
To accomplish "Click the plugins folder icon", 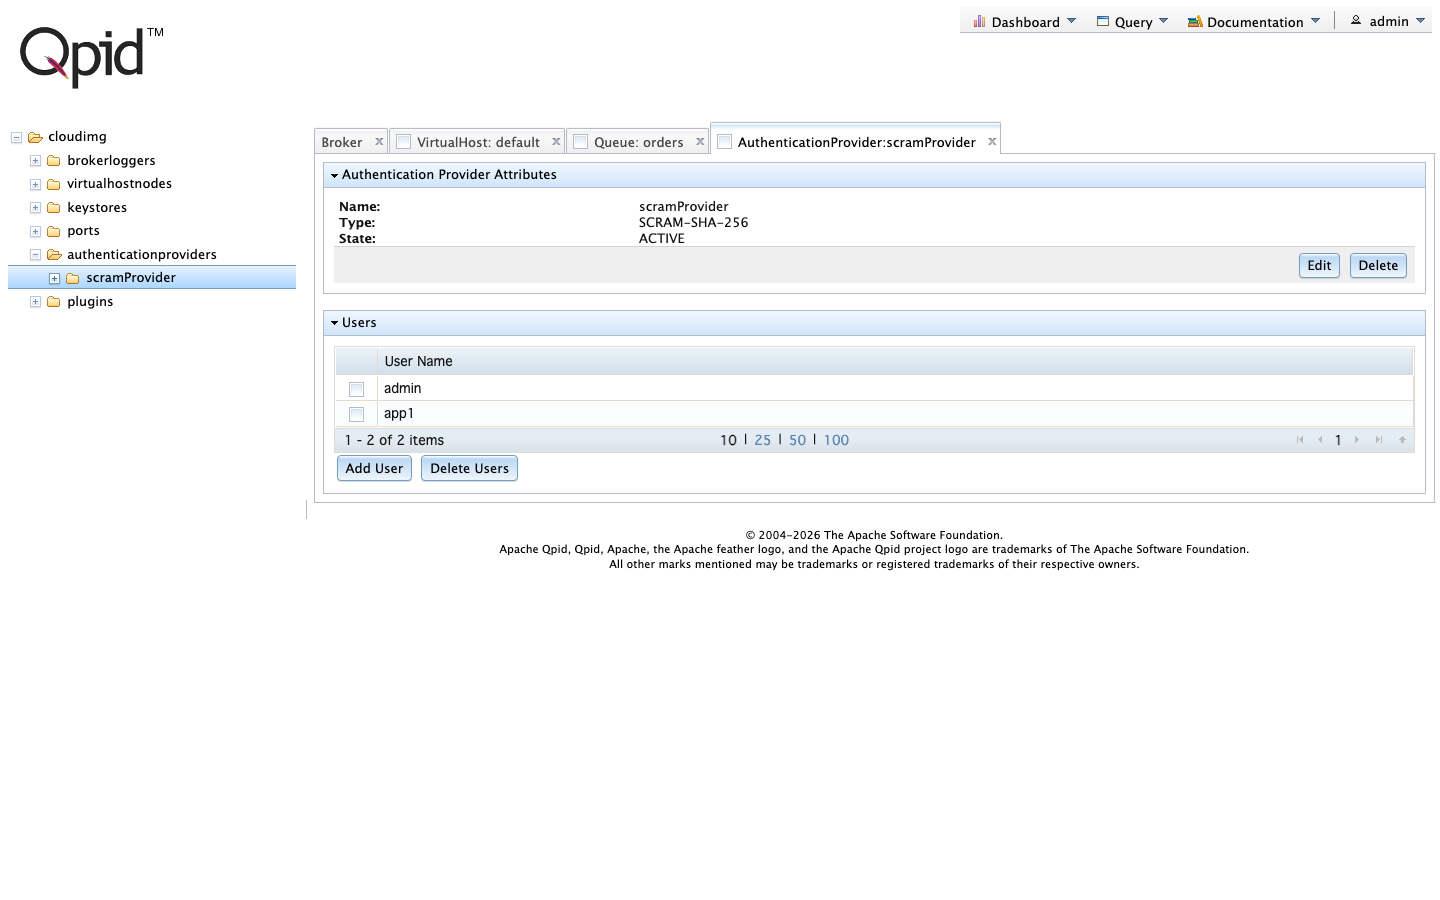I will [54, 302].
